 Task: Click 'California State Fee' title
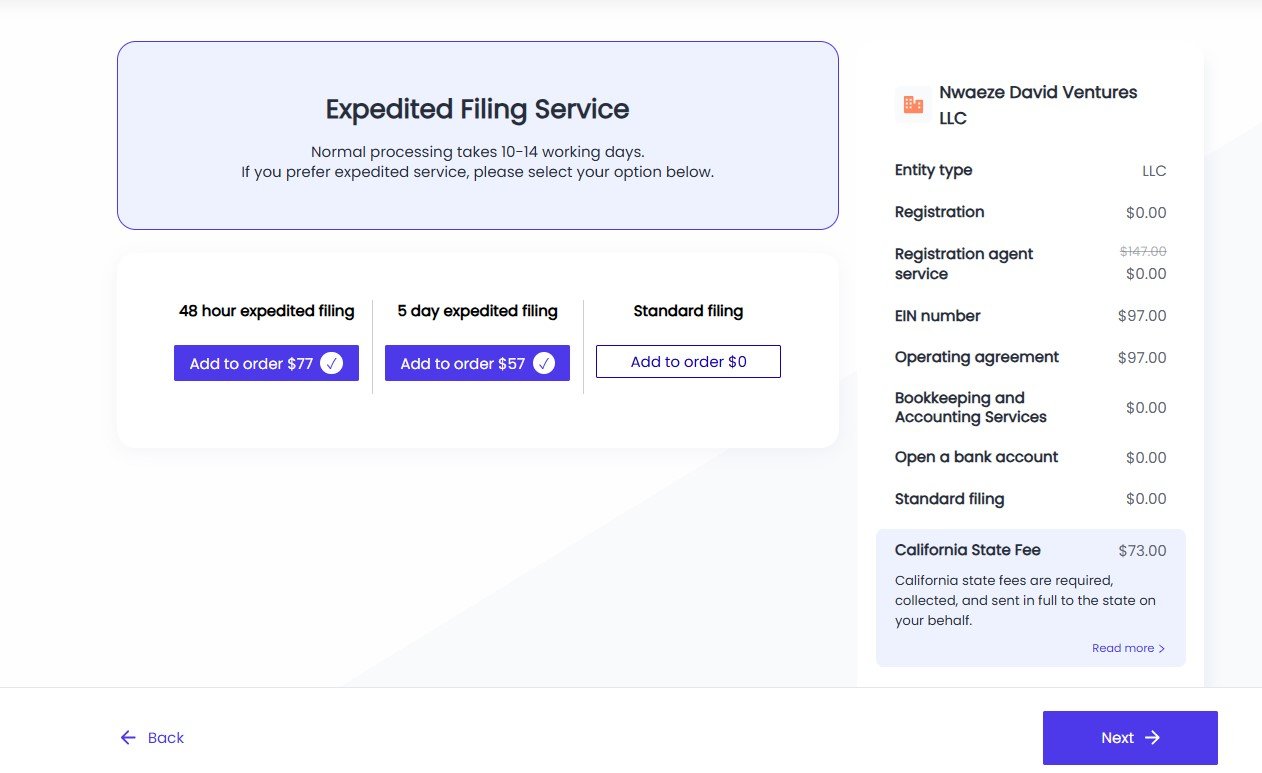point(967,550)
